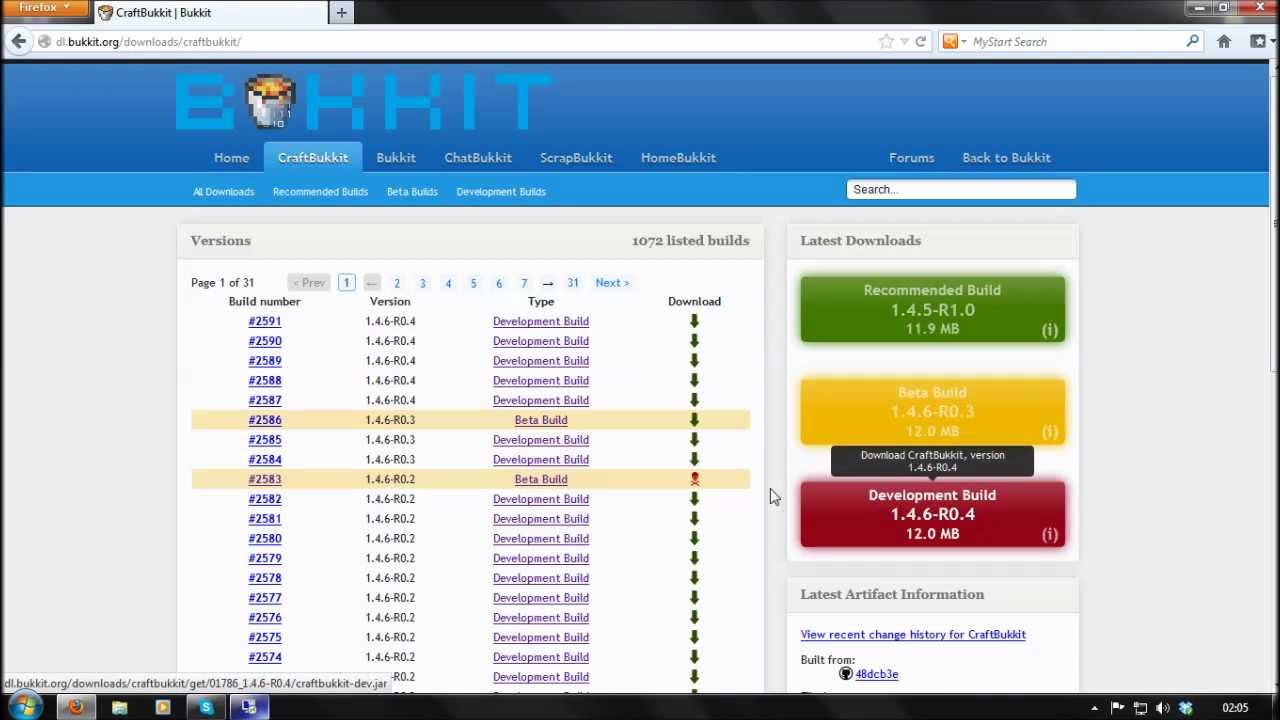This screenshot has width=1280, height=720.
Task: View recent change history for CraftBukkit
Action: [913, 634]
